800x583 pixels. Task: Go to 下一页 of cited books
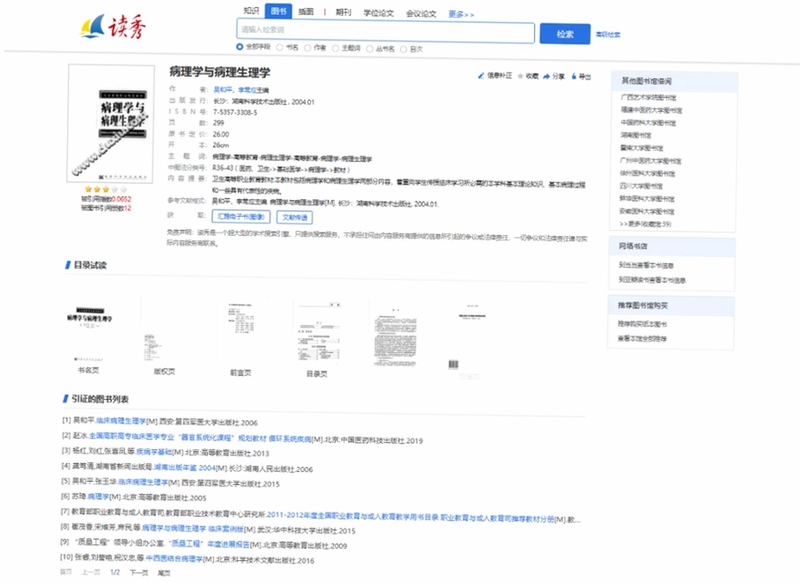(x=139, y=573)
